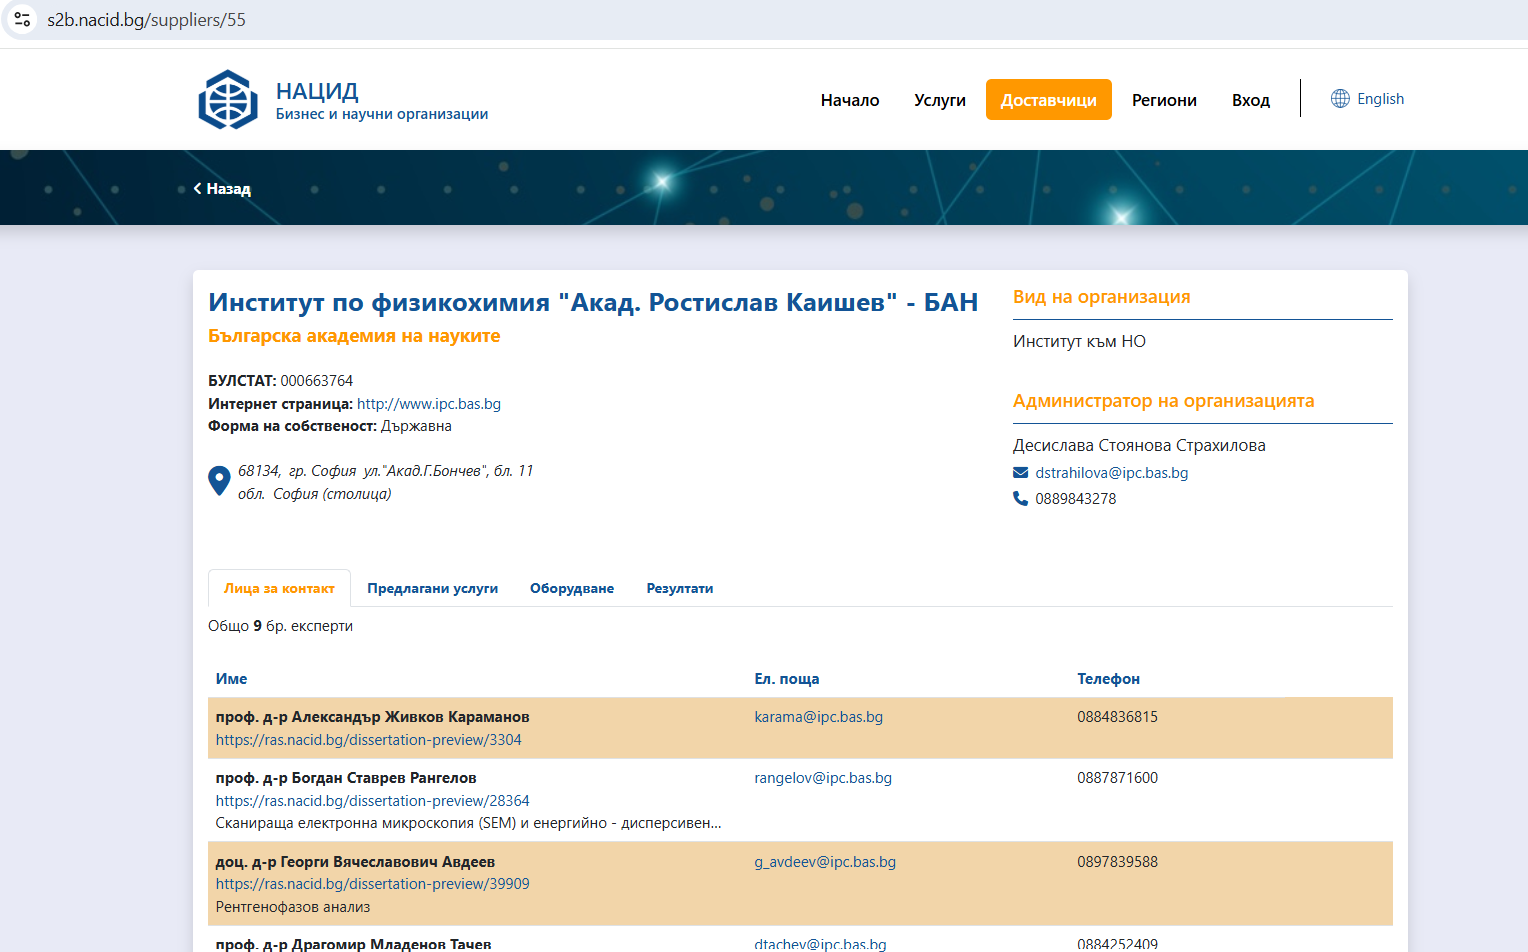The height and width of the screenshot is (952, 1528).
Task: Click the browser address bar URL
Action: 146,20
